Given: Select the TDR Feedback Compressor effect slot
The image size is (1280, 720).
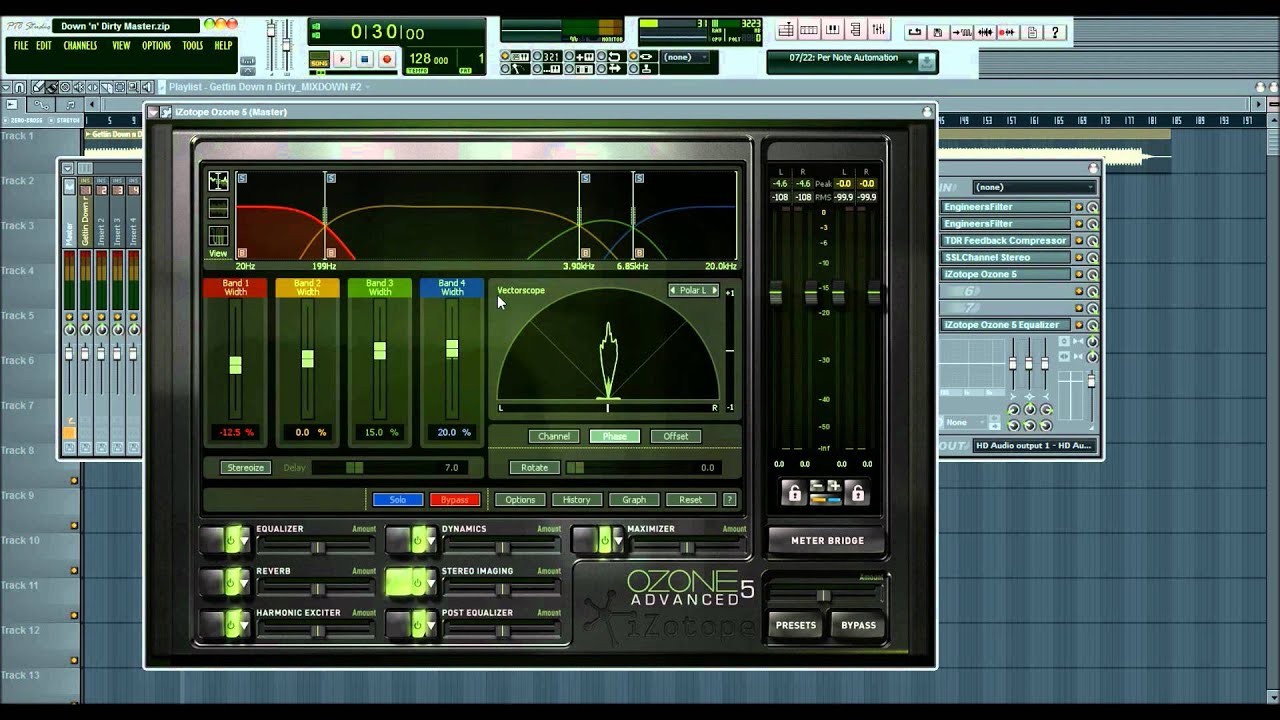Looking at the screenshot, I should click(x=1007, y=240).
